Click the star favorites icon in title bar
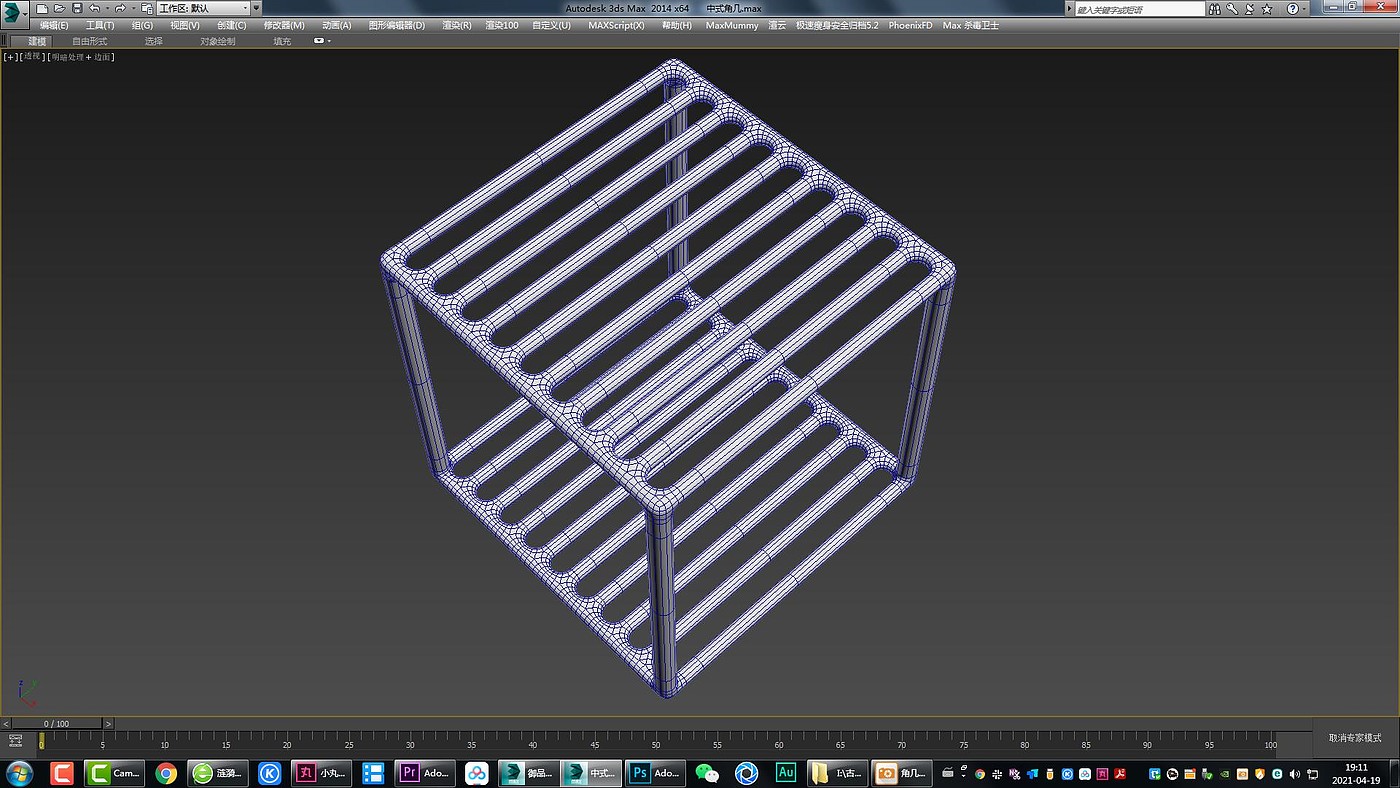 point(1266,9)
